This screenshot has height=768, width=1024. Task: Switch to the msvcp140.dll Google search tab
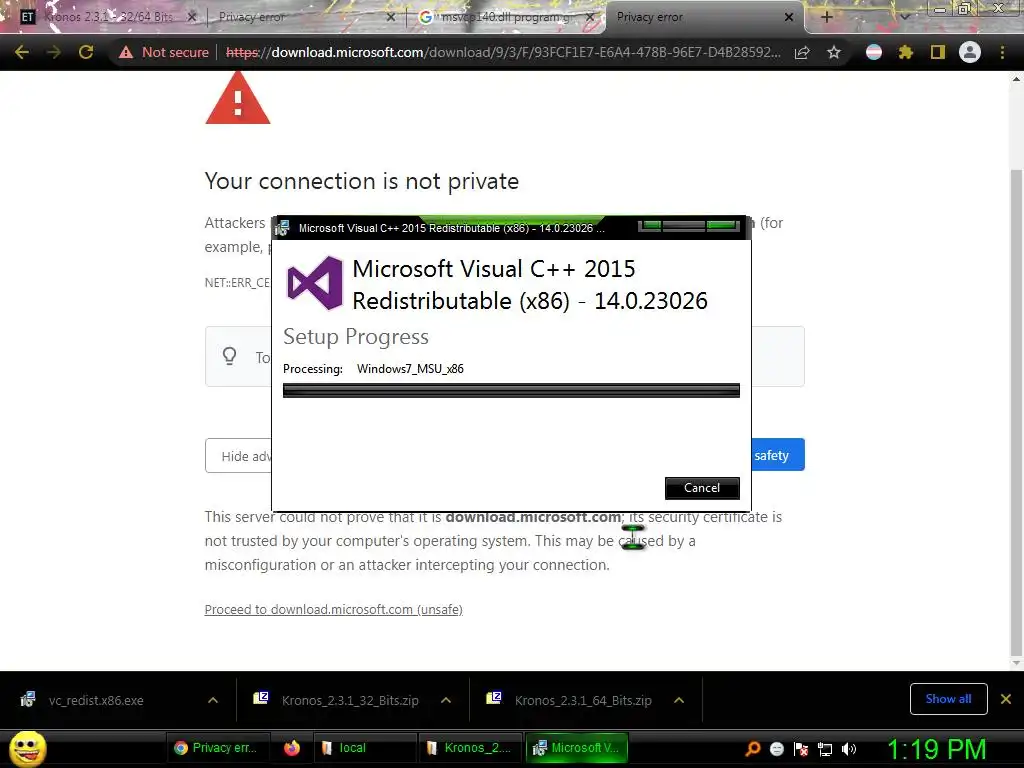point(506,17)
